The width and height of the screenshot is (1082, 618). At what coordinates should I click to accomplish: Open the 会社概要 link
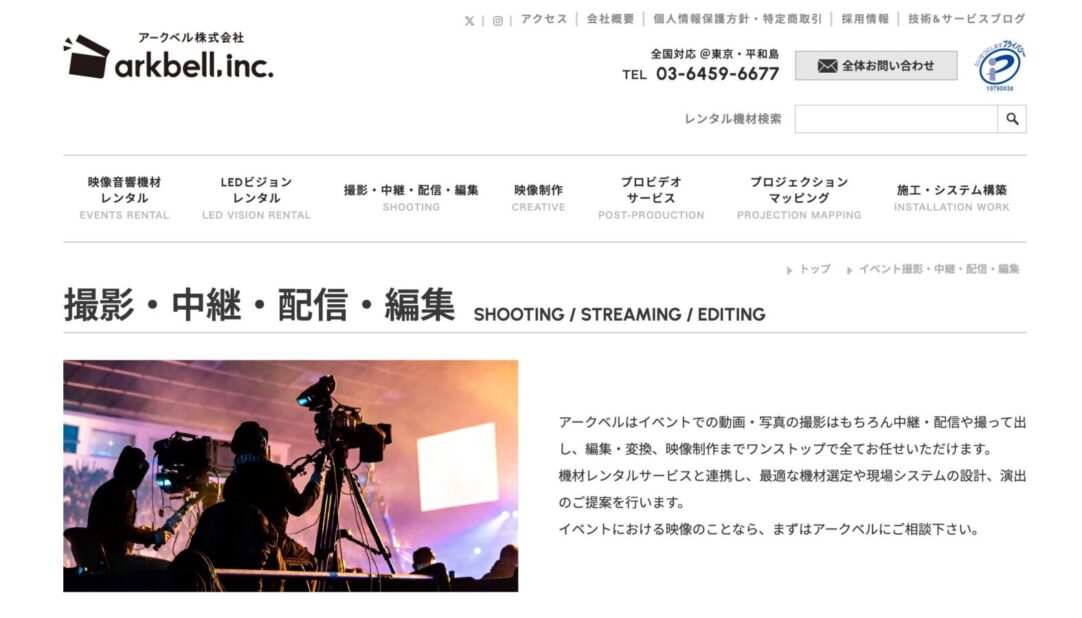click(610, 19)
